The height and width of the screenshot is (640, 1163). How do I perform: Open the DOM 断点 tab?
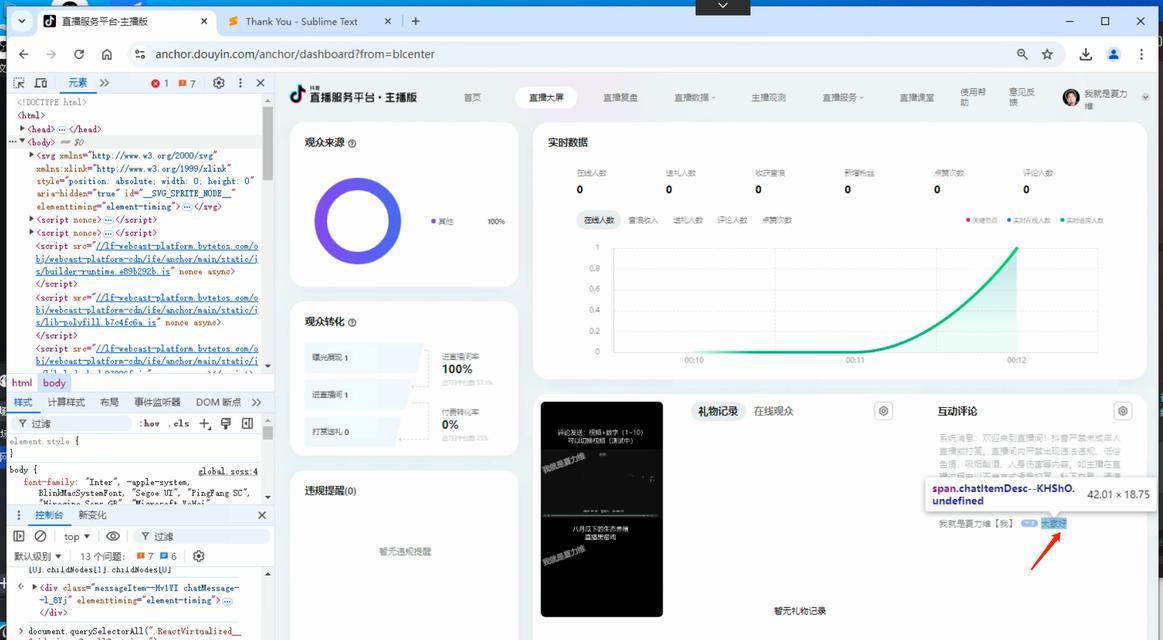click(x=218, y=402)
